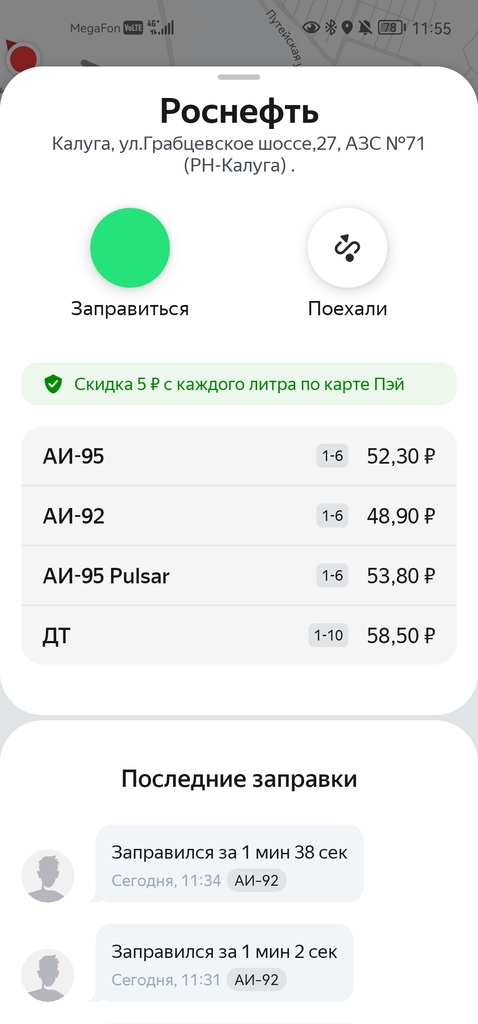Viewport: 478px width, 1024px height.
Task: Tap the 1-6 pump badge for АИ-95
Action: 332,456
